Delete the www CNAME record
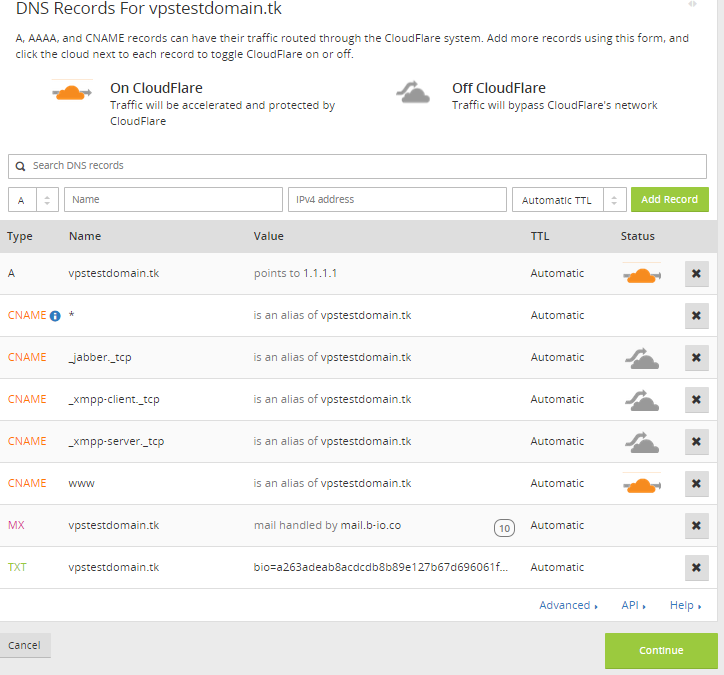The image size is (724, 675). pyautogui.click(x=696, y=484)
